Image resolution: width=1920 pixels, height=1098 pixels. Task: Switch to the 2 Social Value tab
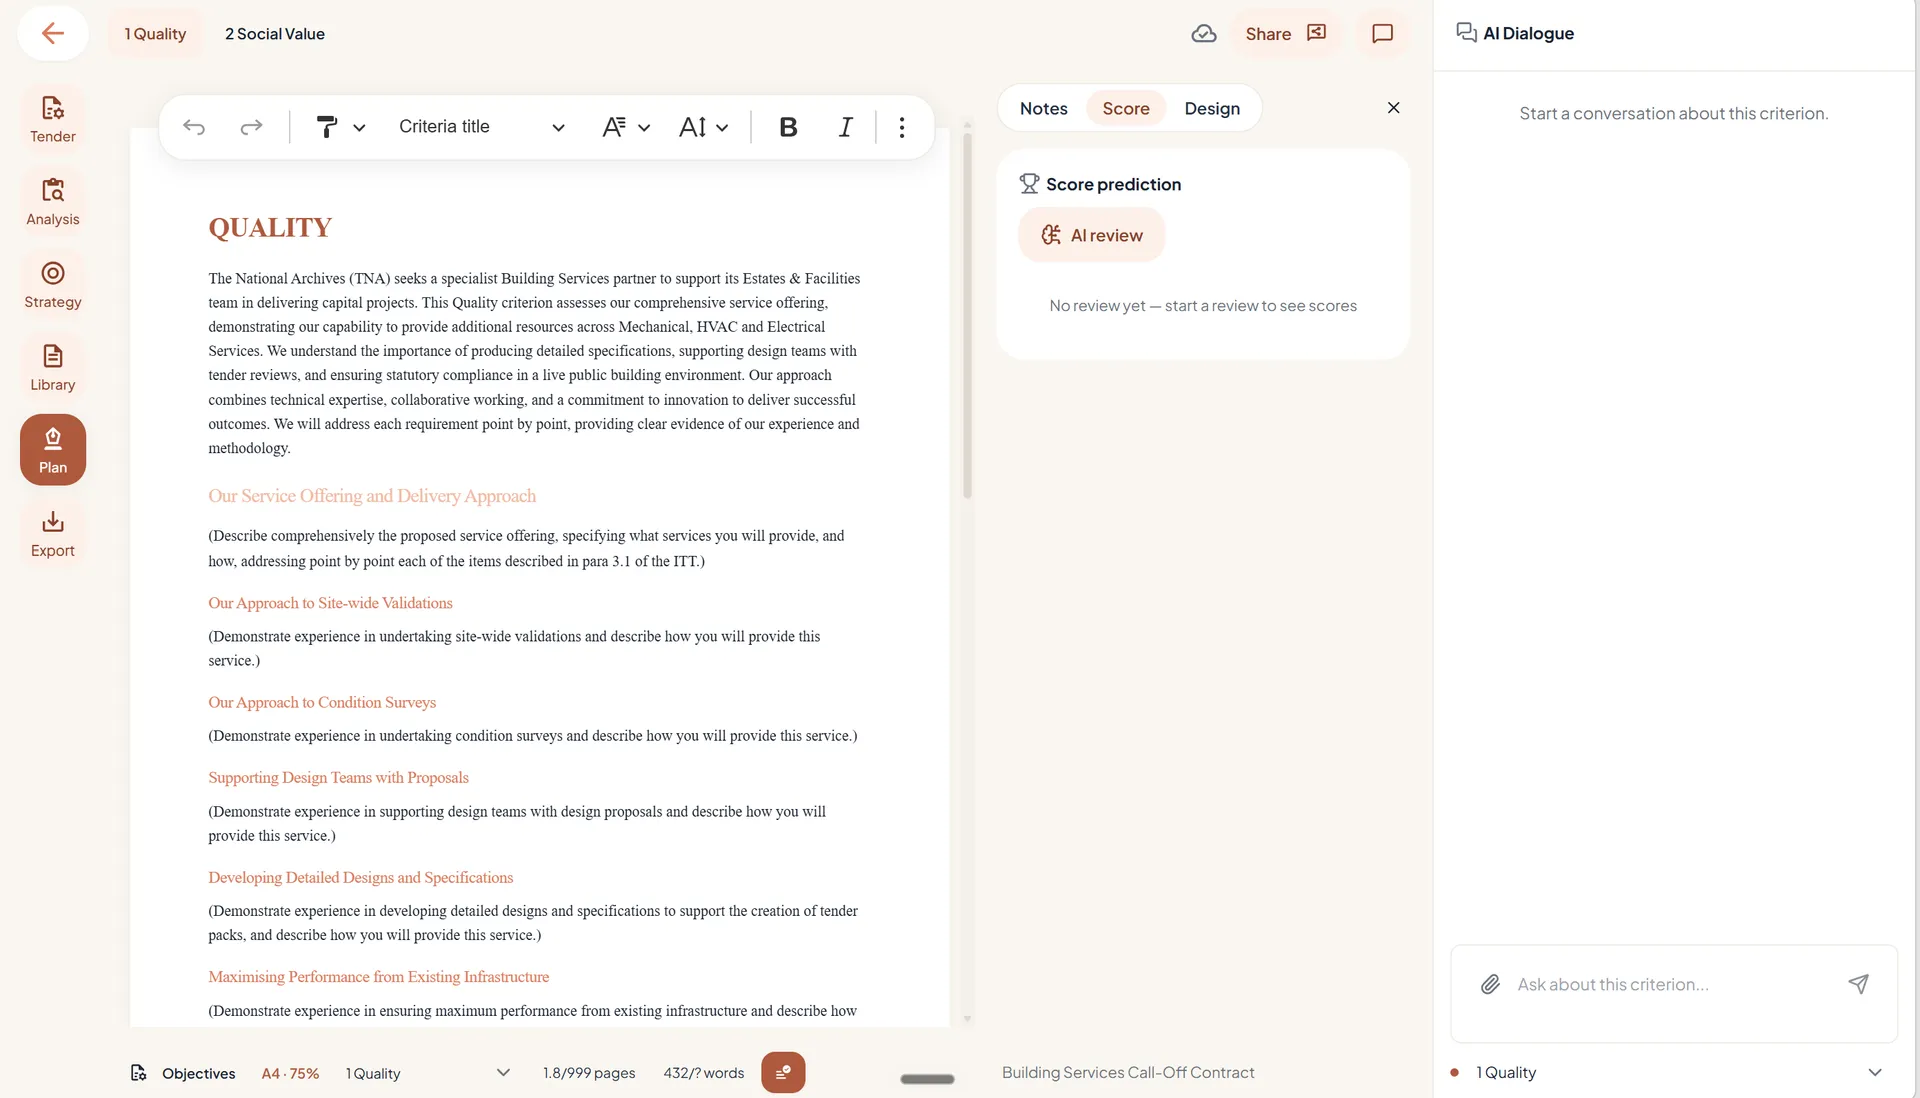pos(275,34)
